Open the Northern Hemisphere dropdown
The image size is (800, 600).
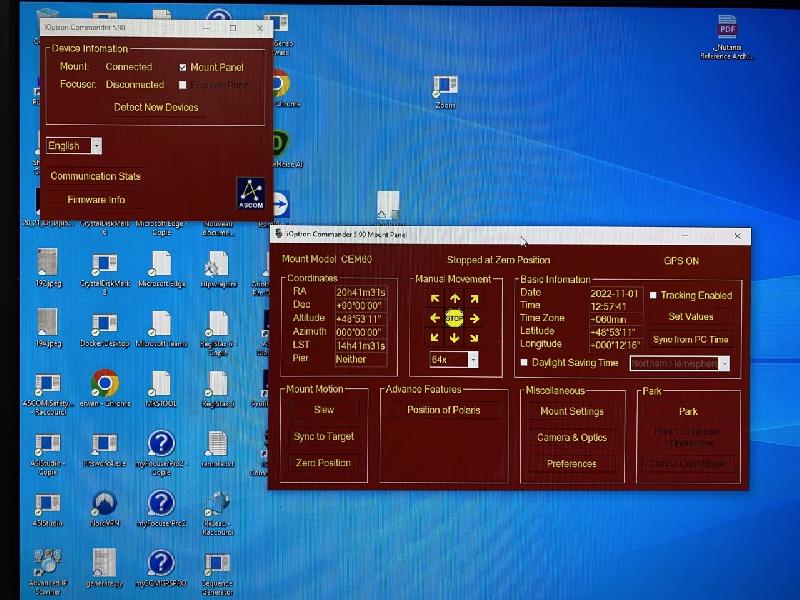680,364
